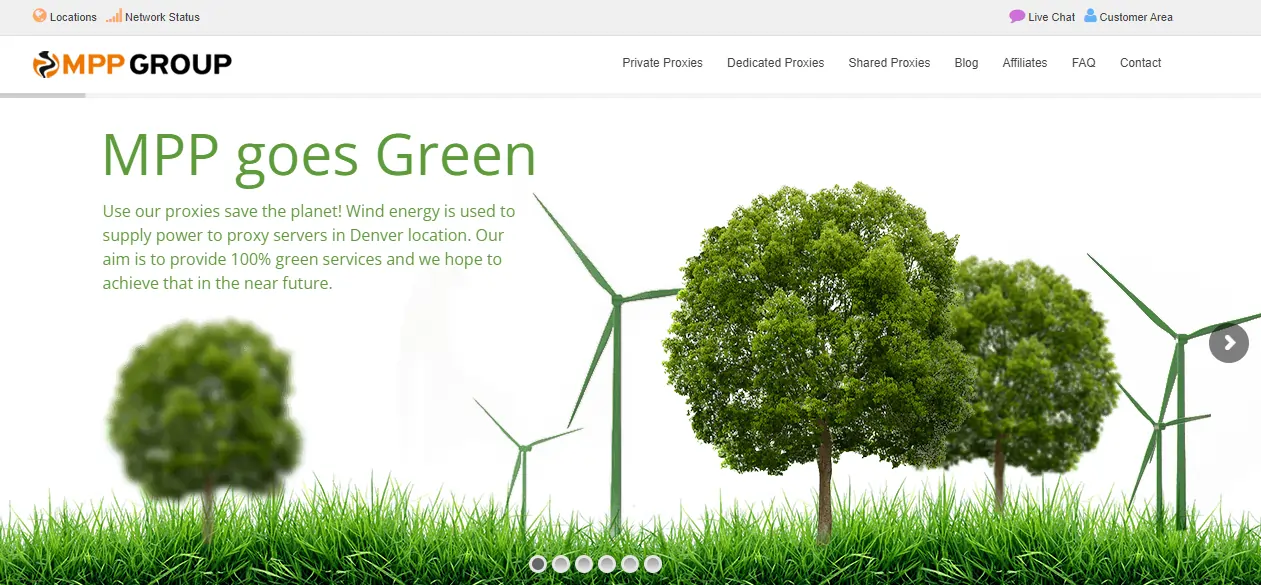The width and height of the screenshot is (1261, 585).
Task: Jump to the fifth slide indicator dot
Action: [x=630, y=564]
